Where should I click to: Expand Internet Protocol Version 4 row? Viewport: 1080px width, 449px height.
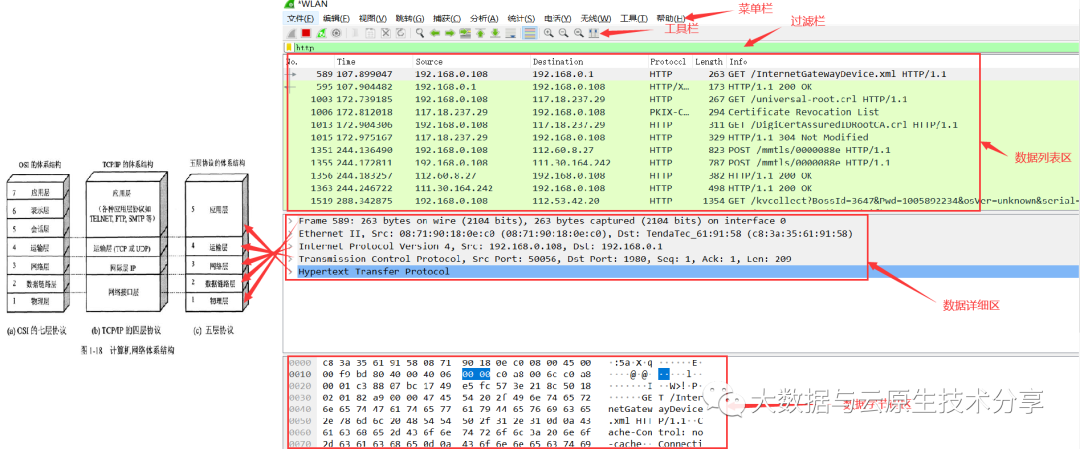click(291, 246)
